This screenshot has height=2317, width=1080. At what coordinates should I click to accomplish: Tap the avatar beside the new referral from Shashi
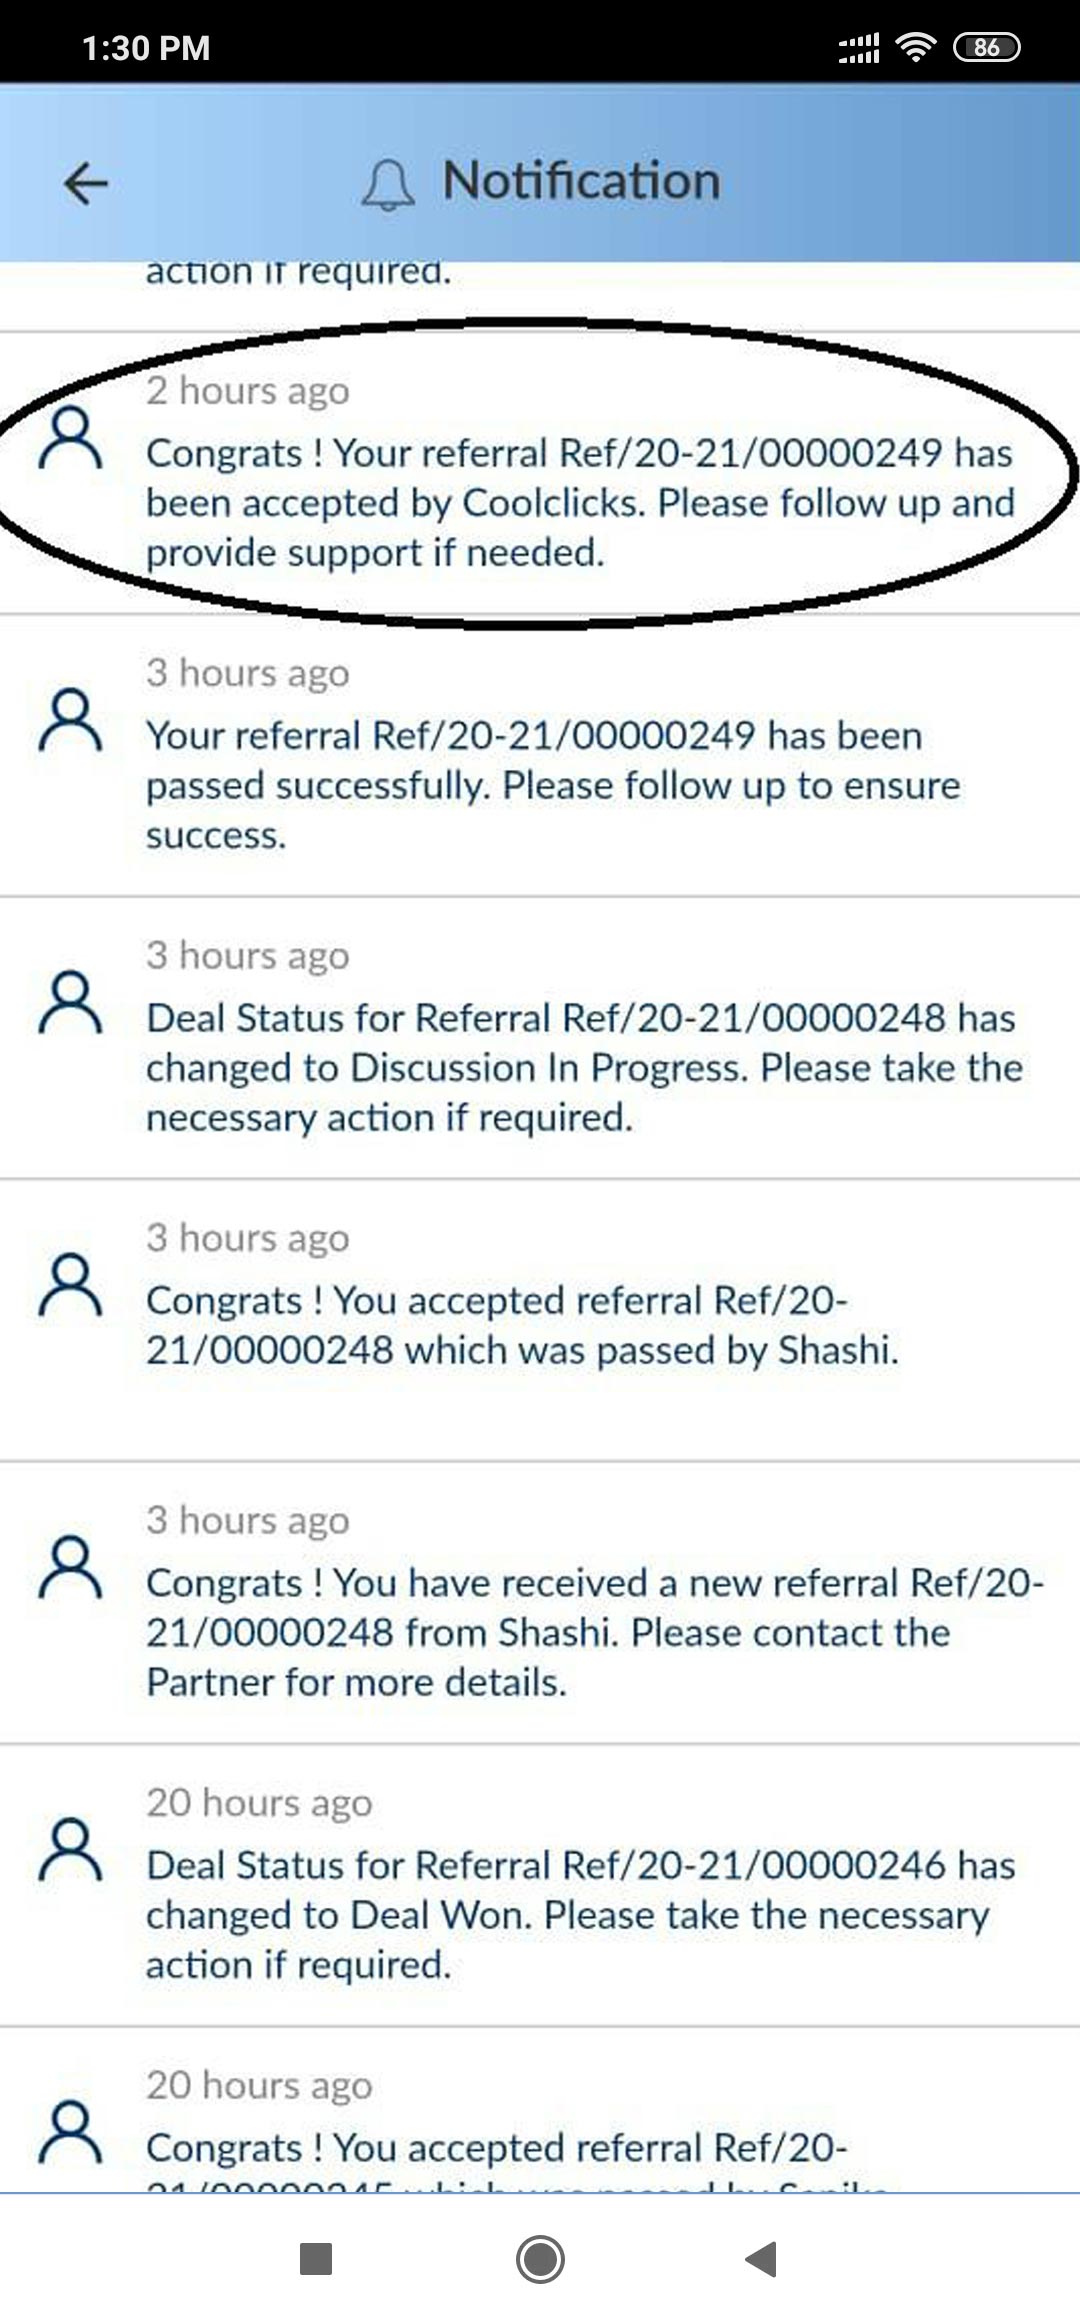[68, 1570]
